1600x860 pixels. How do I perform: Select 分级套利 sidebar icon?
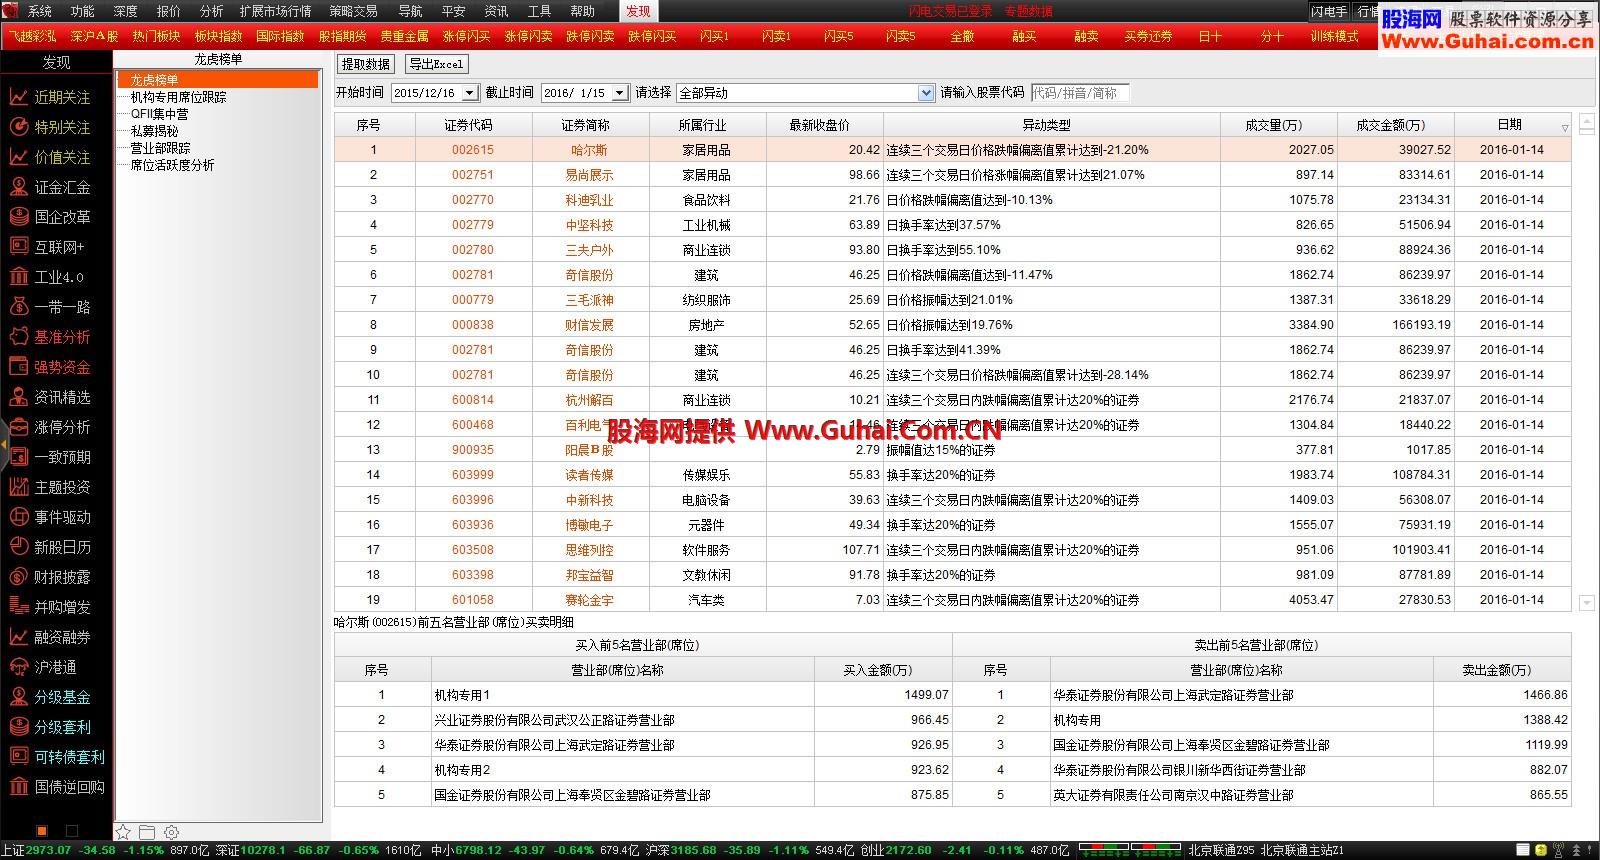pyautogui.click(x=18, y=727)
